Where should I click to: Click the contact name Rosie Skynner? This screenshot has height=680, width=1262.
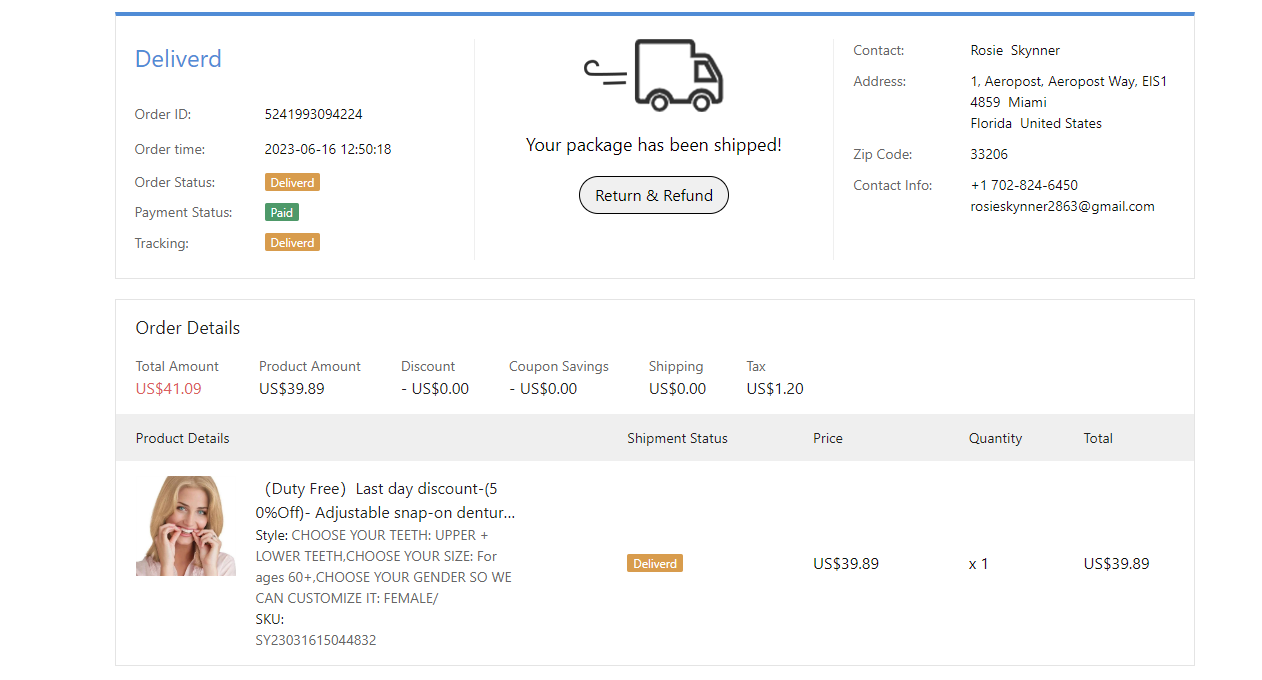pyautogui.click(x=1015, y=50)
